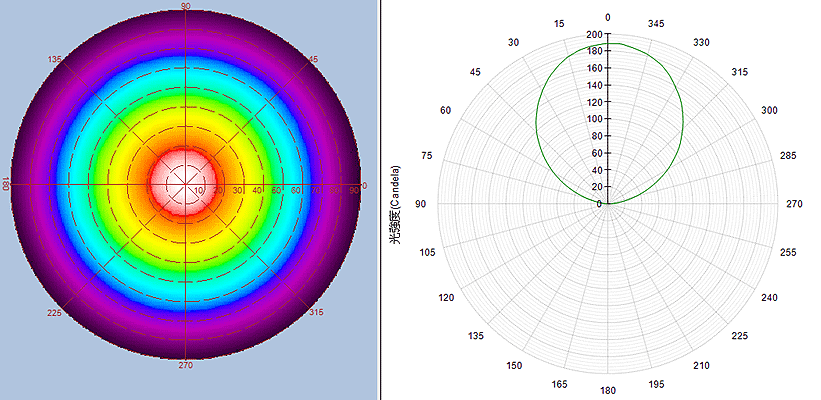Click the peak of the green intensity curve
This screenshot has width=821, height=400.
click(x=608, y=43)
